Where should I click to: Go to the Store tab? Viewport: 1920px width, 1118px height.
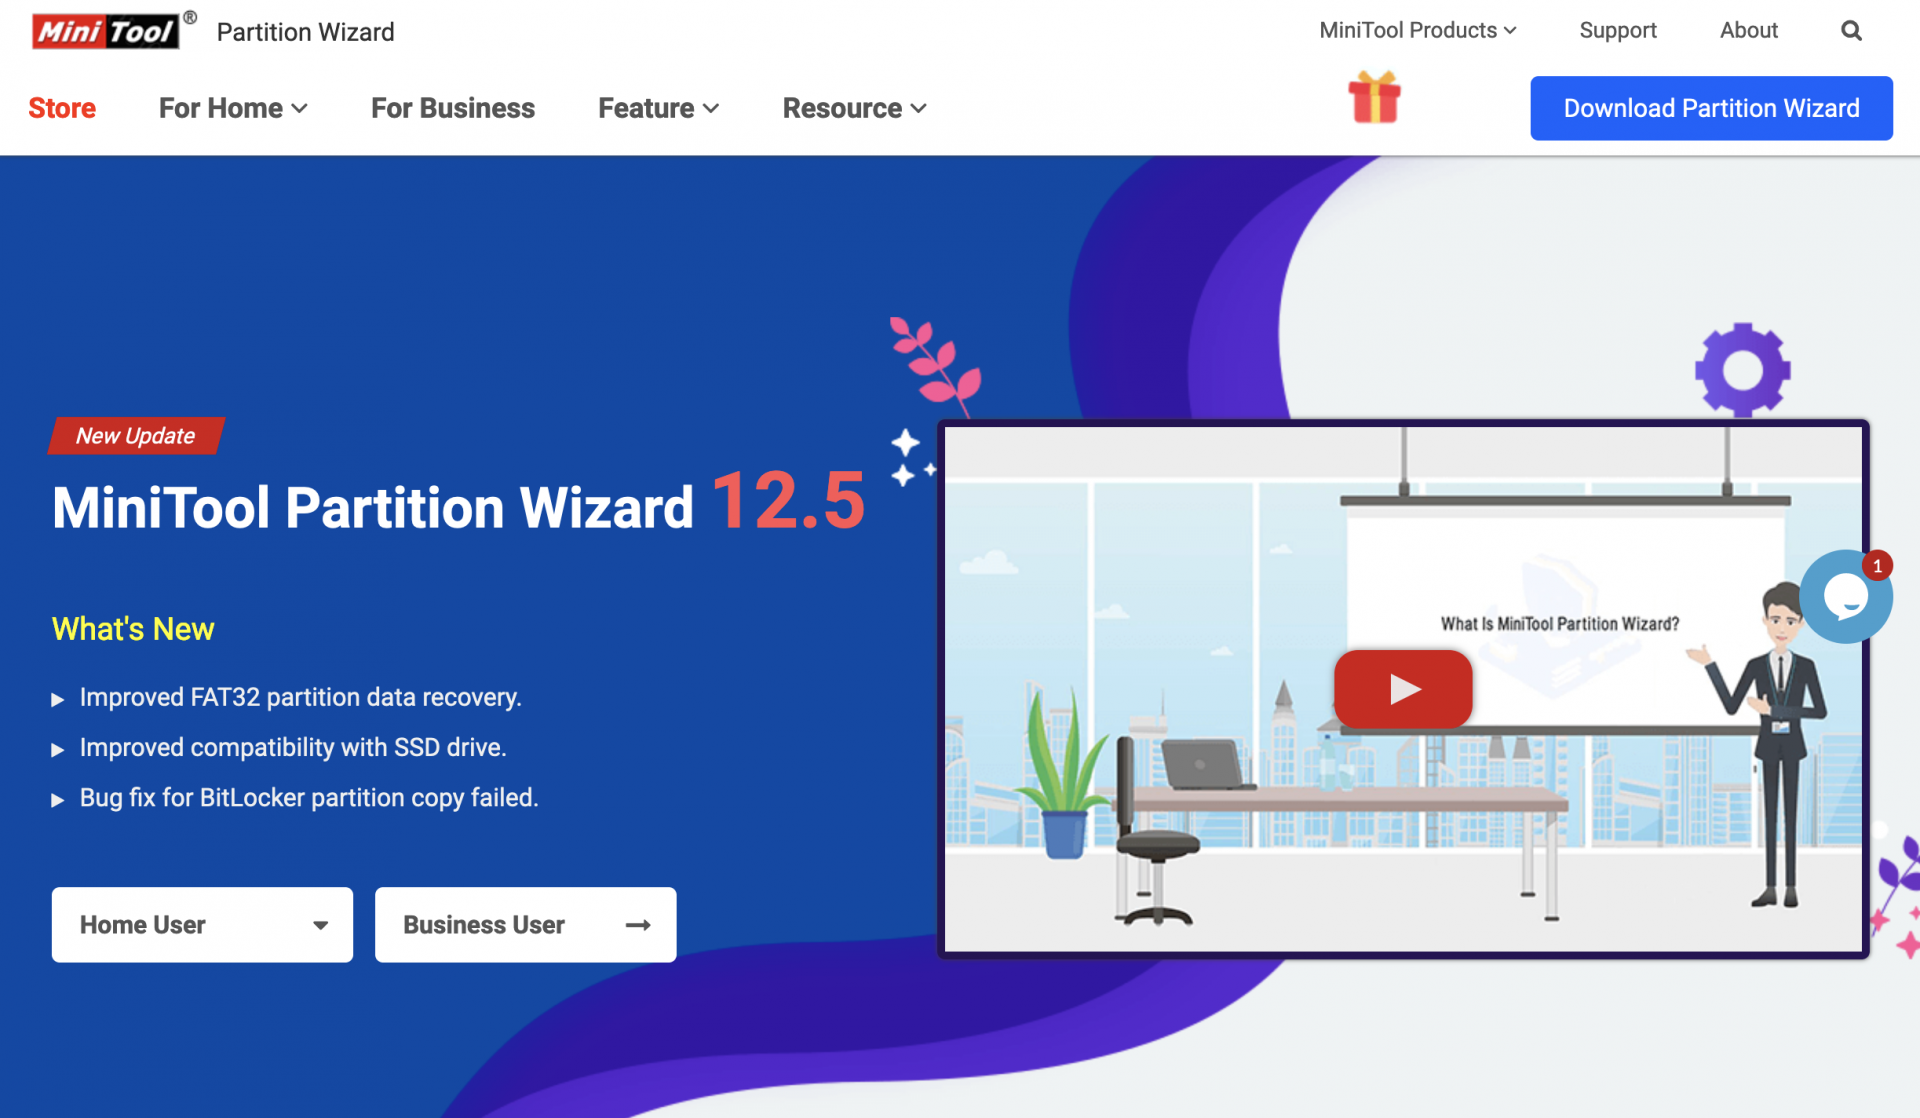pos(62,108)
